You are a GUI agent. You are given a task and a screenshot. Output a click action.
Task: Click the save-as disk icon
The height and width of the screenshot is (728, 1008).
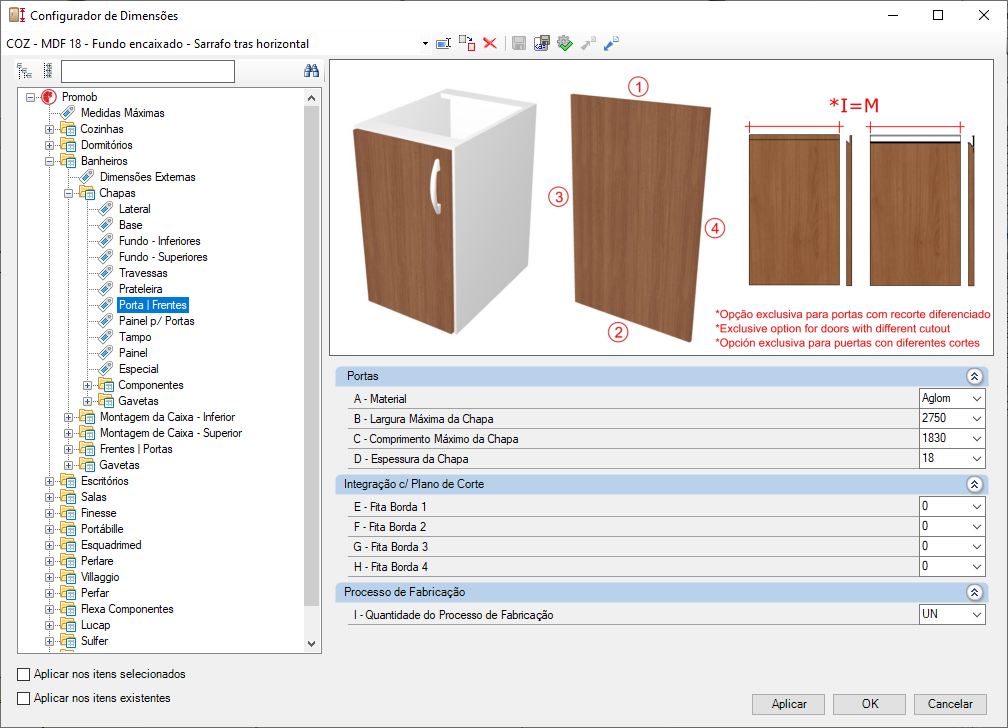[542, 44]
